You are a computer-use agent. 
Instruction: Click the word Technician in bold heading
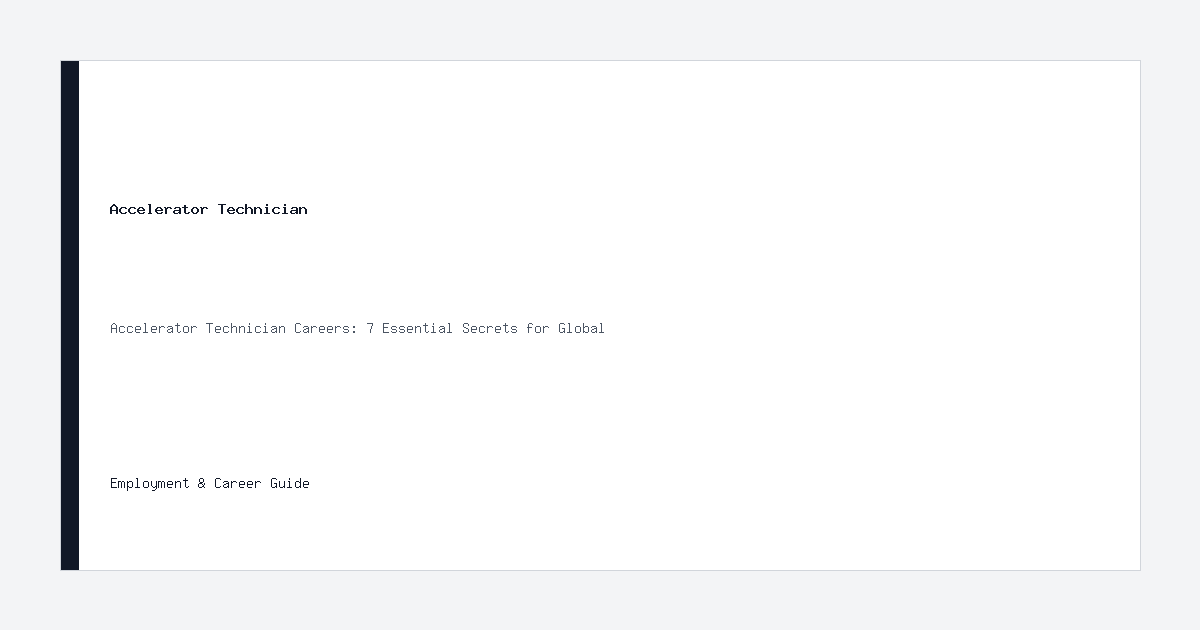pyautogui.click(x=263, y=209)
